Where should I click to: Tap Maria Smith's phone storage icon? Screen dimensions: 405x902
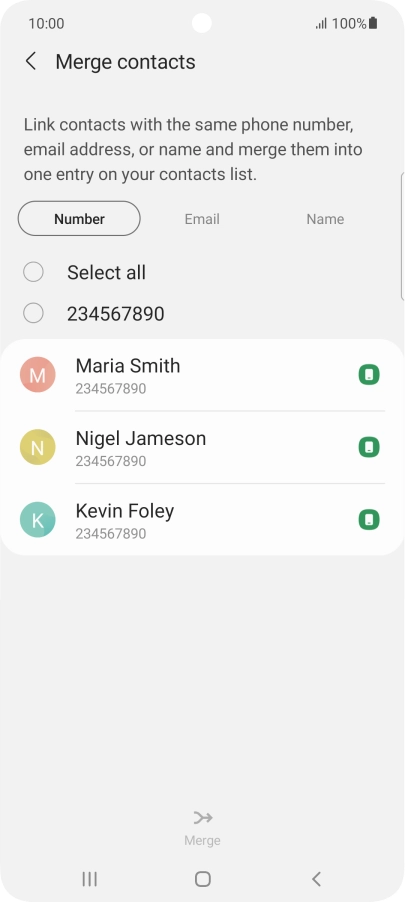pos(369,374)
